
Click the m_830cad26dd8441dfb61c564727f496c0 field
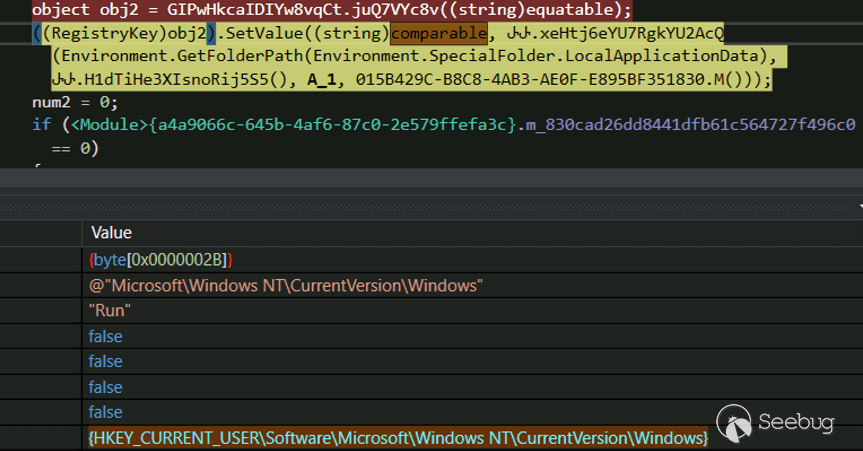(x=691, y=125)
